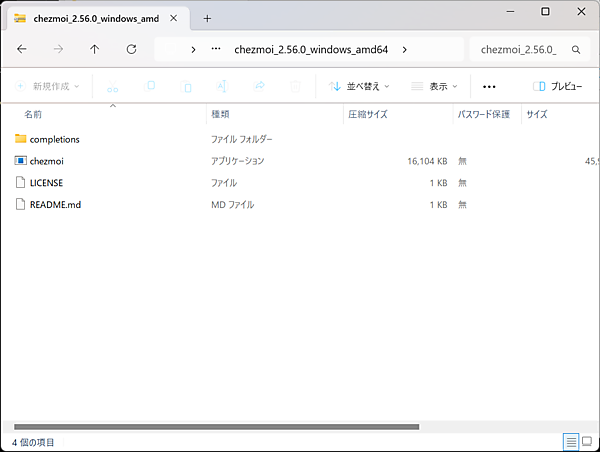This screenshot has height=452, width=600.
Task: Open the 並べ替え sort dropdown
Action: coord(359,87)
